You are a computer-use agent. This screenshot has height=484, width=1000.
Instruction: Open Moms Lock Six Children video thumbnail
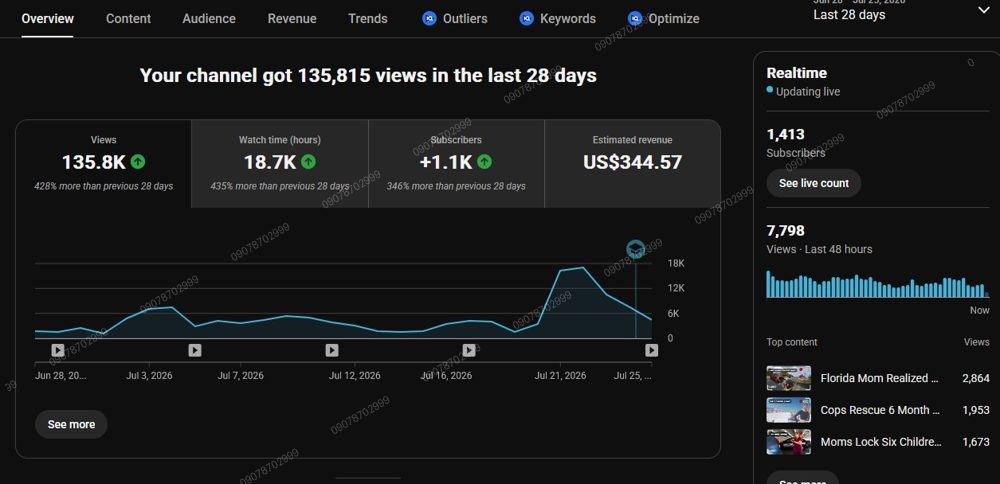789,442
